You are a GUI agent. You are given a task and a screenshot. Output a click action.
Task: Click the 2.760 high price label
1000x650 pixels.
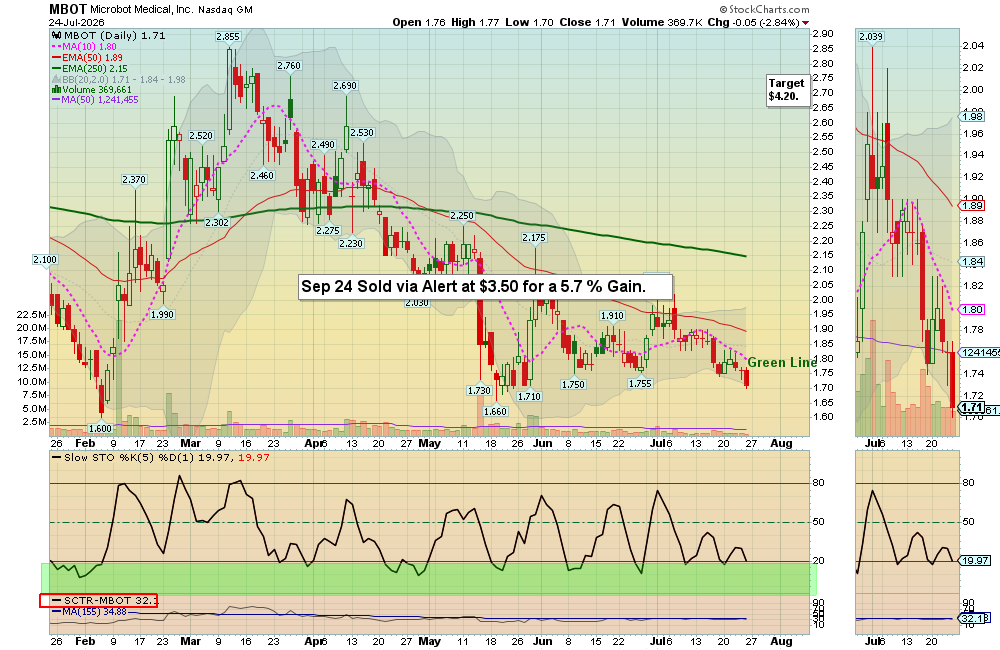coord(289,66)
